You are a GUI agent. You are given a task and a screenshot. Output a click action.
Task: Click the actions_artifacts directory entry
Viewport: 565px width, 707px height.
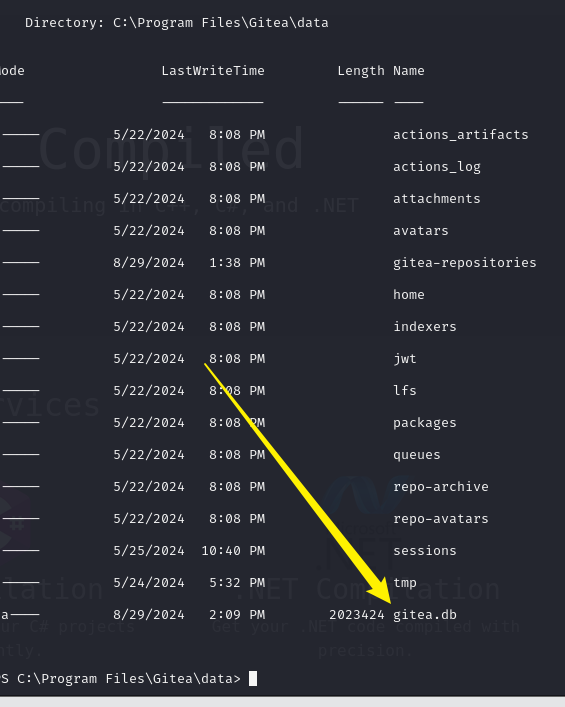pos(460,135)
